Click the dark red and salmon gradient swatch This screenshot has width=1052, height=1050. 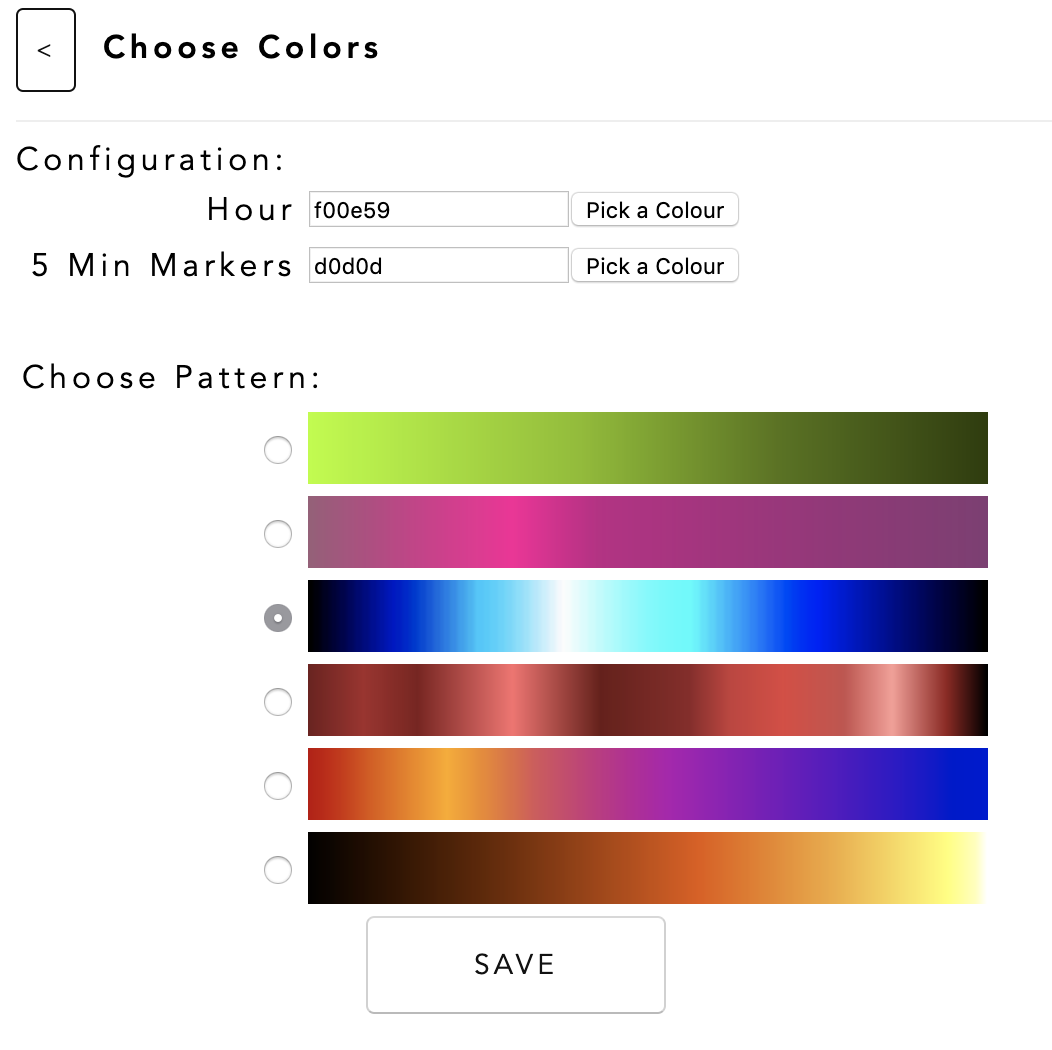coord(647,700)
